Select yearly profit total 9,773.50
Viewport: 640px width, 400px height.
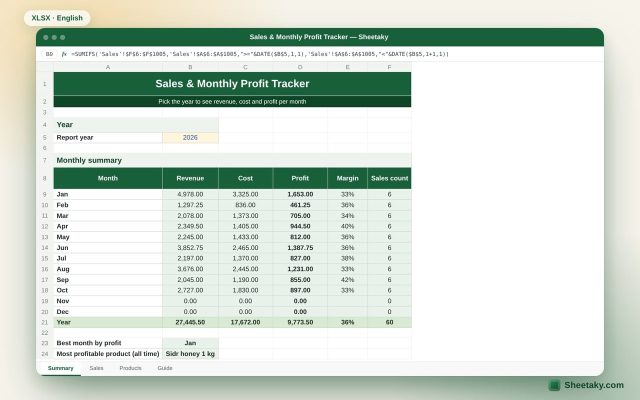pos(300,322)
